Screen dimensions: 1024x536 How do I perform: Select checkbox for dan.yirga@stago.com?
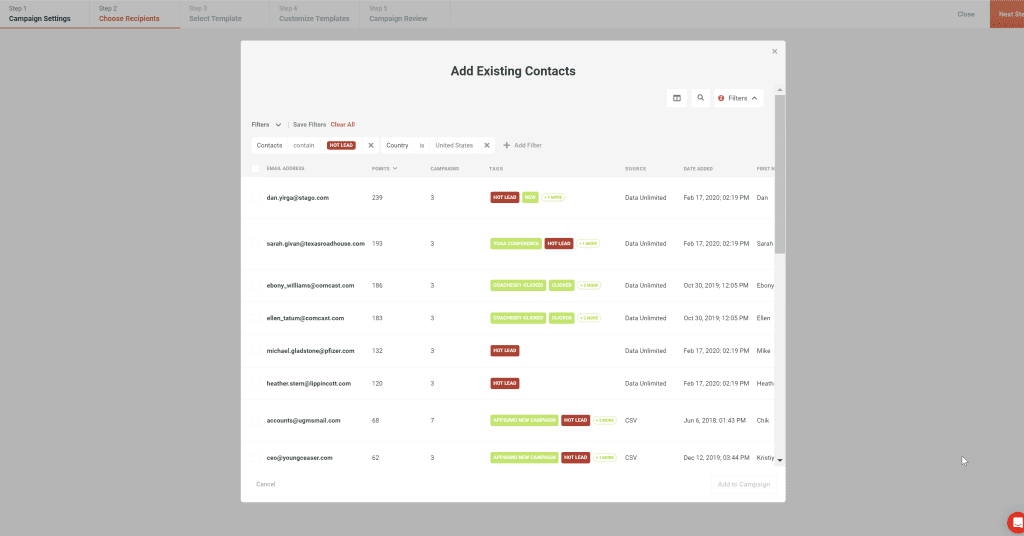pos(255,198)
